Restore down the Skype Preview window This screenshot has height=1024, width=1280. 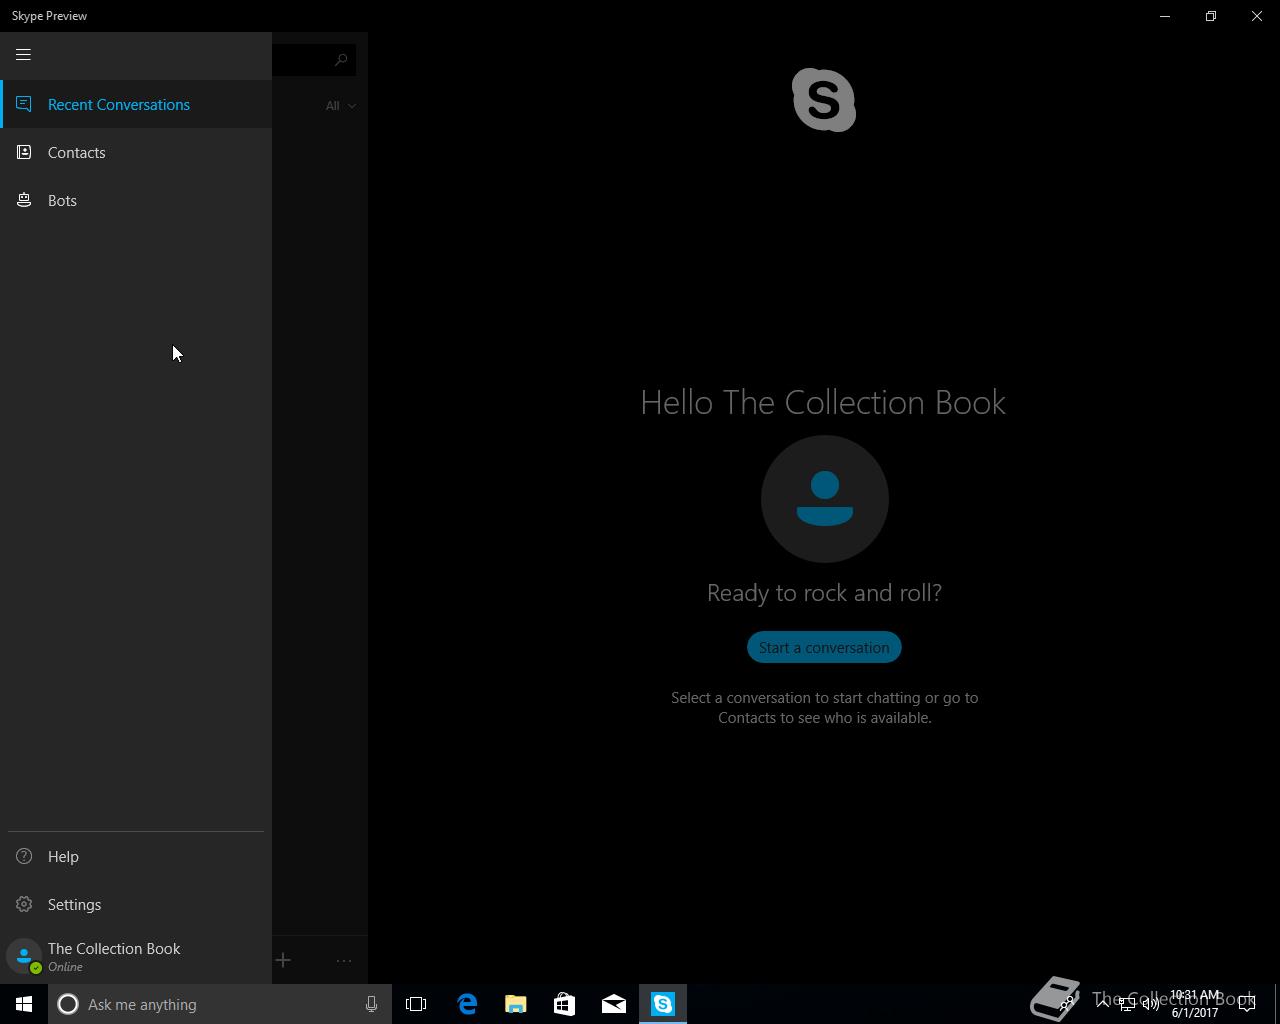tap(1211, 16)
